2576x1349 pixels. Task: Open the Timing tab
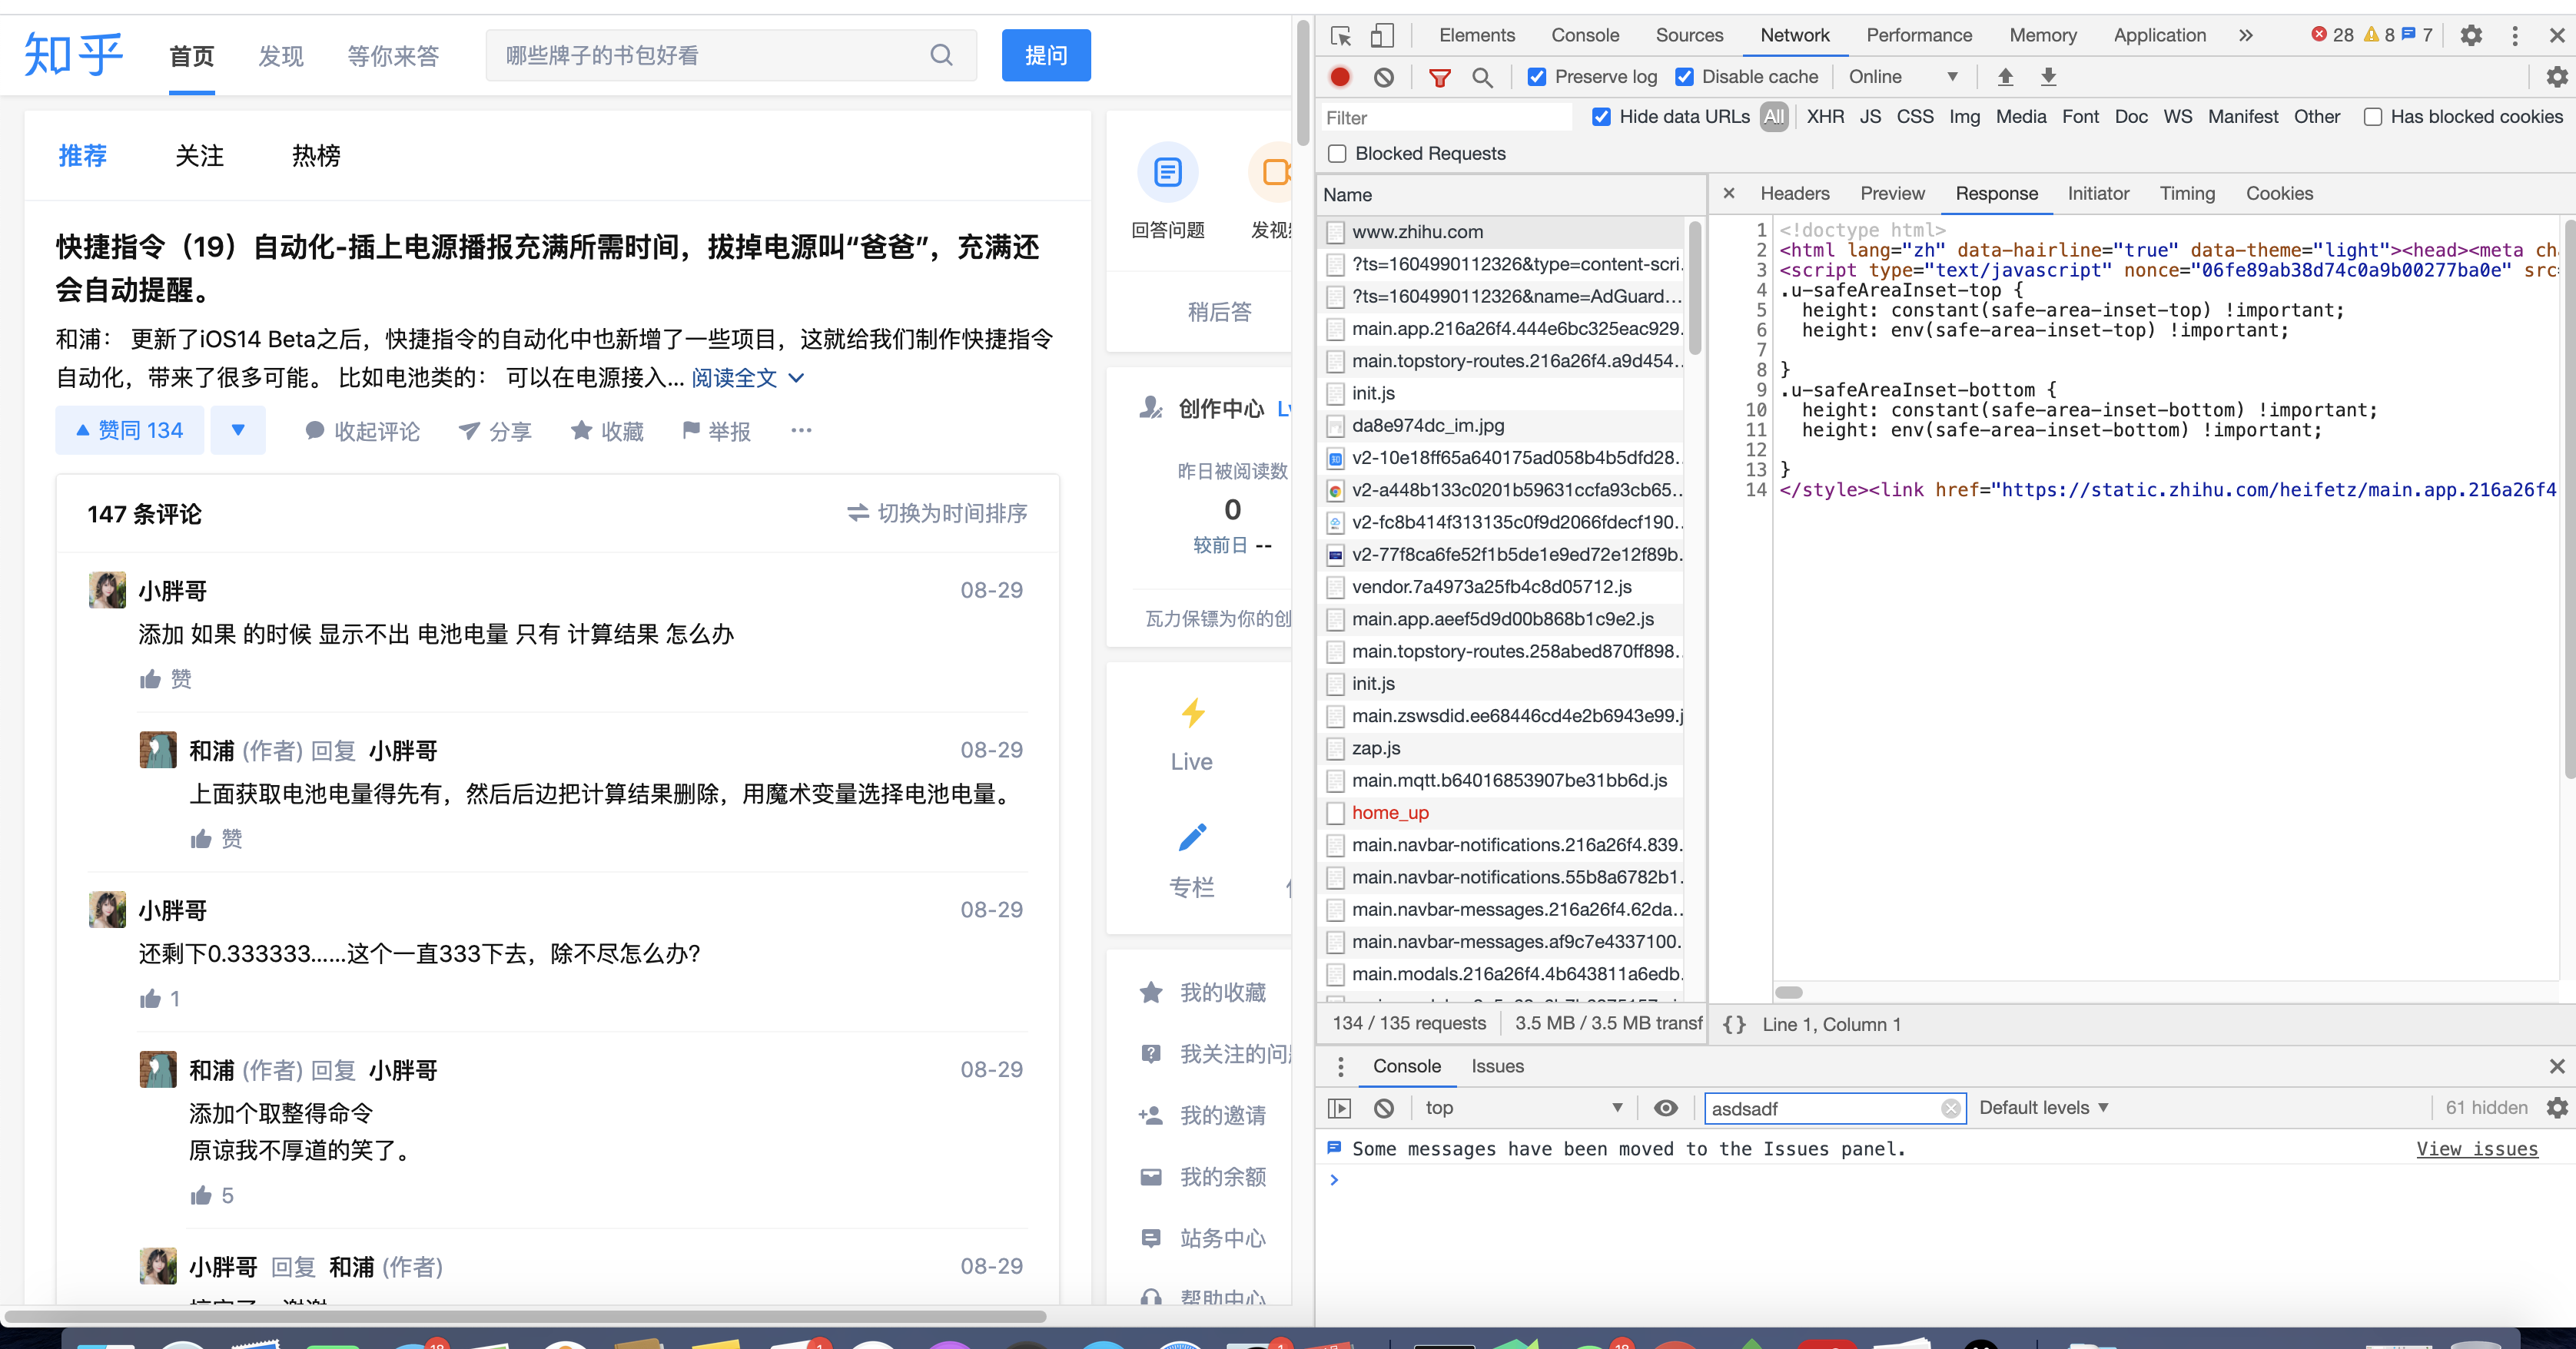[x=2187, y=193]
